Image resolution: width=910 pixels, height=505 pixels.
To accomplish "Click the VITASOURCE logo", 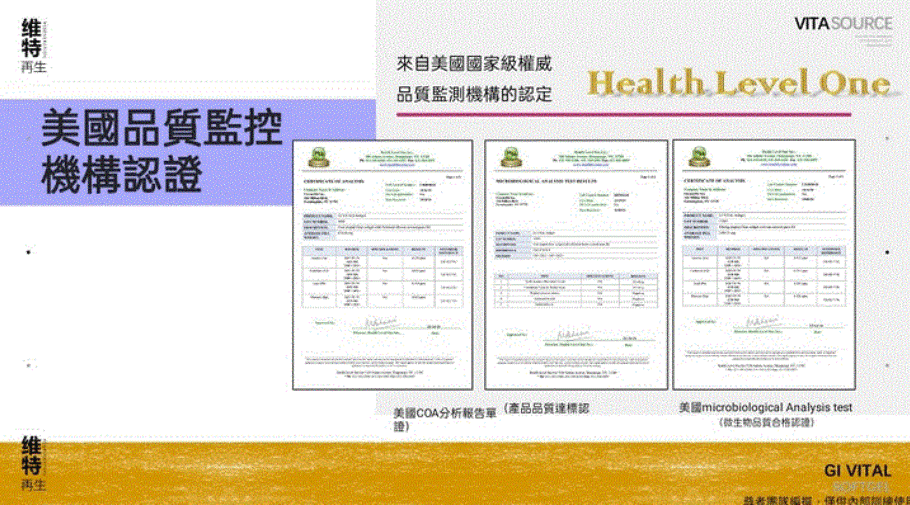I will click(843, 24).
